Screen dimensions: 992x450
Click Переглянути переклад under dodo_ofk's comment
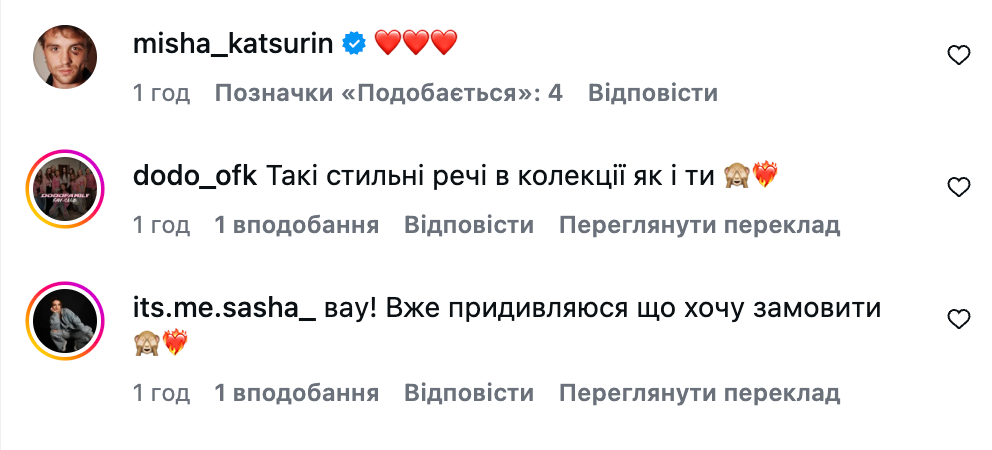(x=699, y=226)
